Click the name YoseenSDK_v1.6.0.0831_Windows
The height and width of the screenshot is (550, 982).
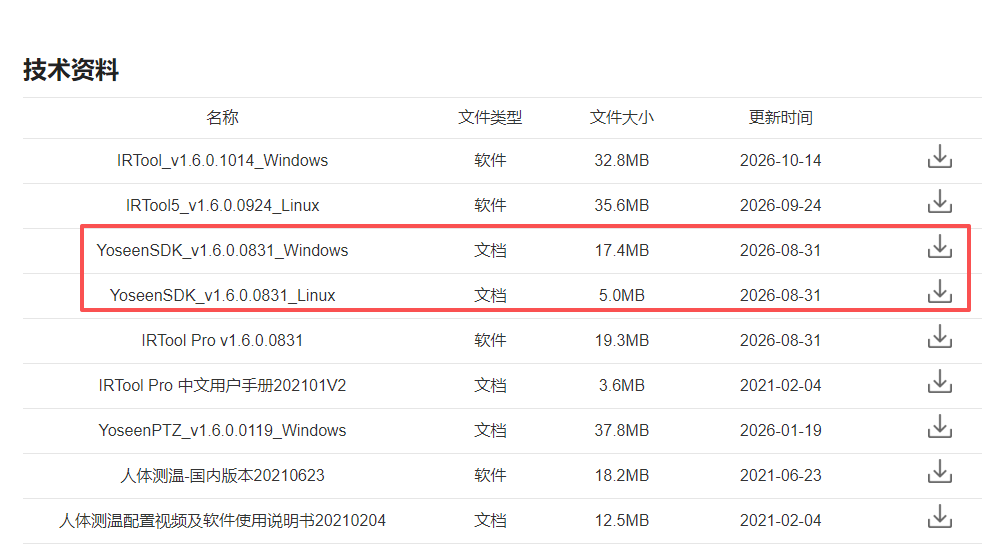(x=222, y=251)
